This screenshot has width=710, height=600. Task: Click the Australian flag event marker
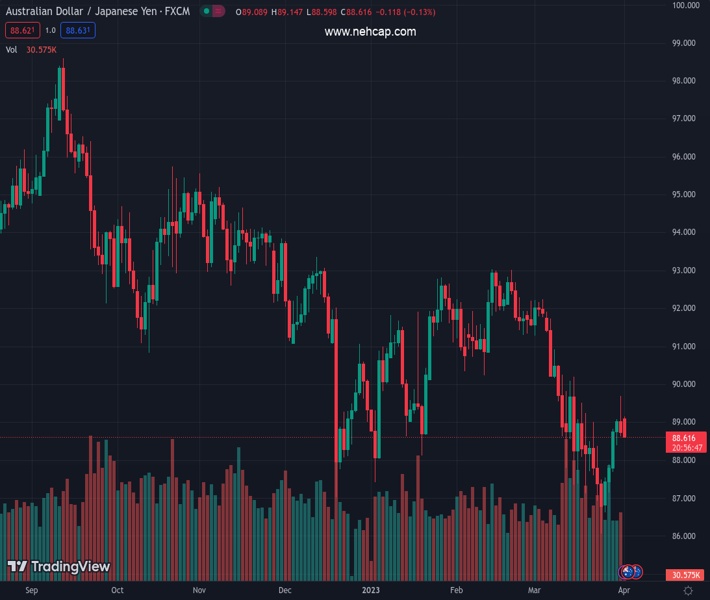click(627, 571)
